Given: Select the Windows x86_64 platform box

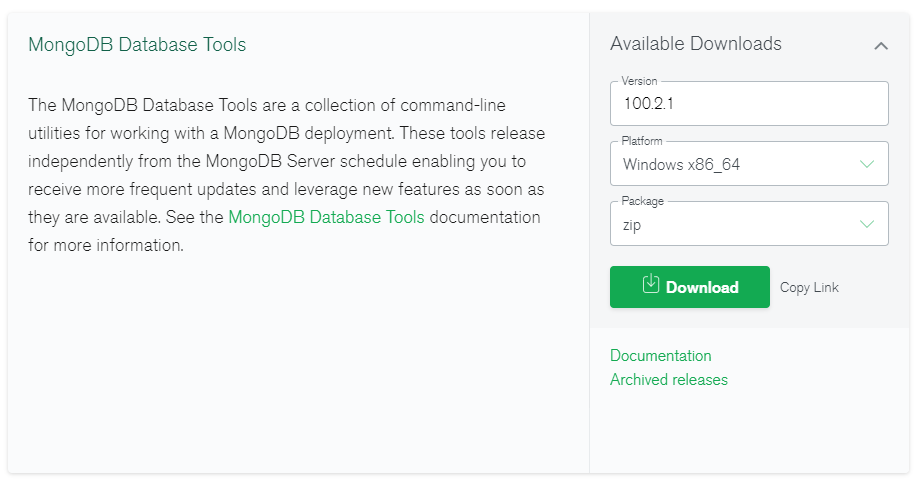Looking at the screenshot, I should click(749, 164).
